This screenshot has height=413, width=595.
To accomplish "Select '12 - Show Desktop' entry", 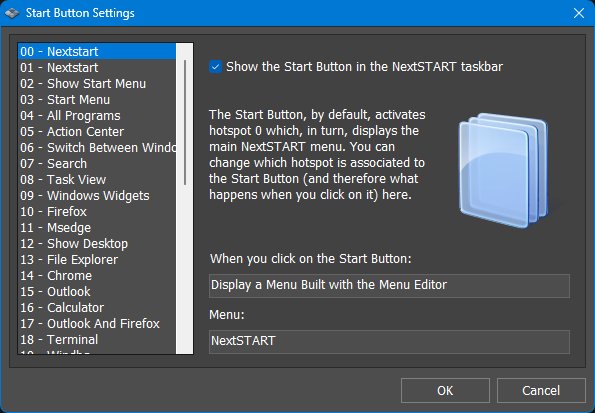I will point(97,243).
